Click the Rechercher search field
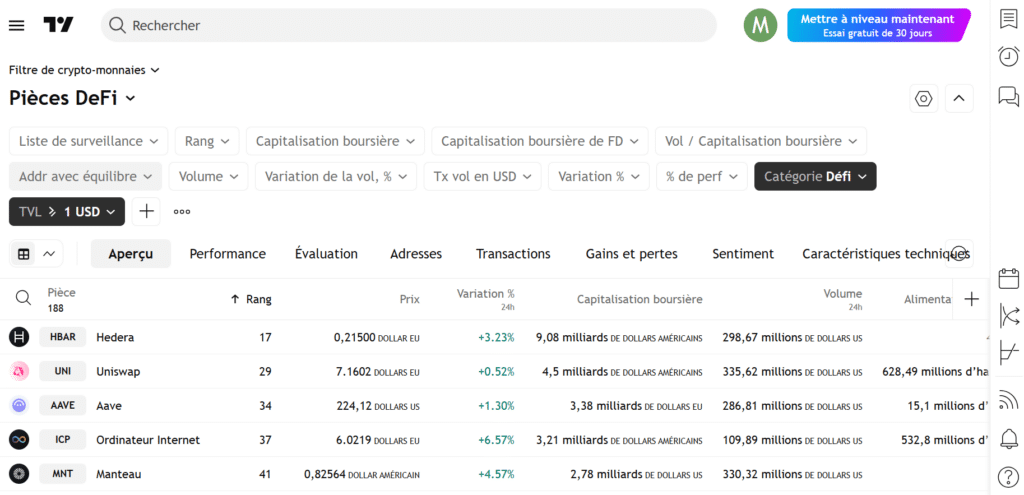 pyautogui.click(x=409, y=25)
